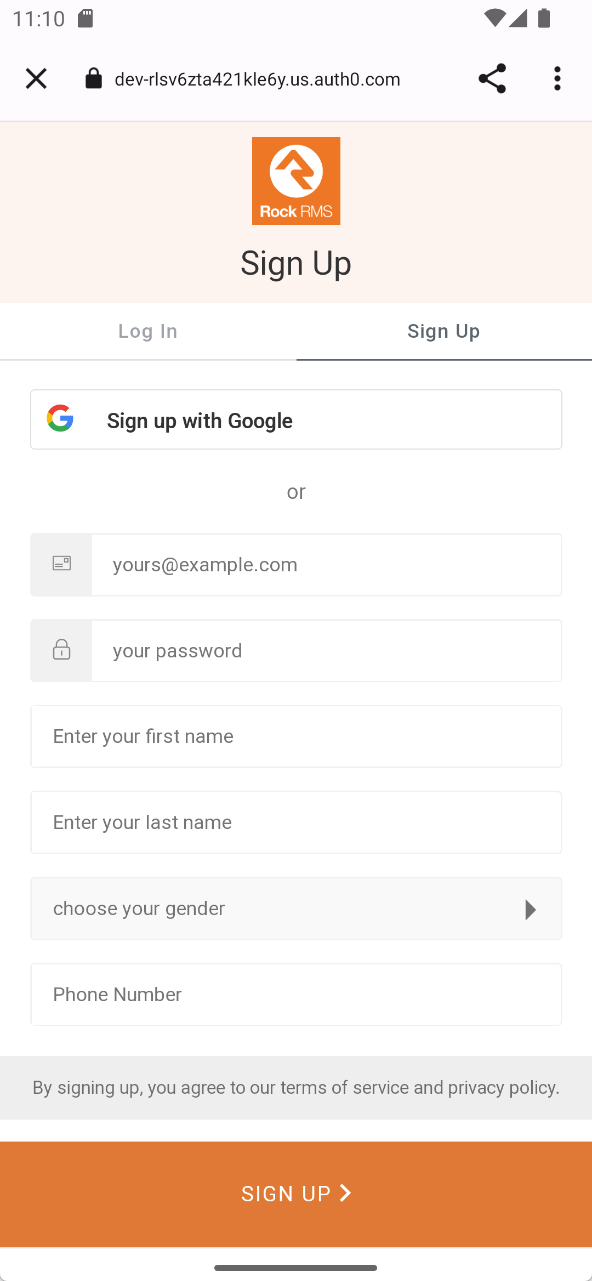Click the chevron arrow on Sign Up button

(345, 1192)
